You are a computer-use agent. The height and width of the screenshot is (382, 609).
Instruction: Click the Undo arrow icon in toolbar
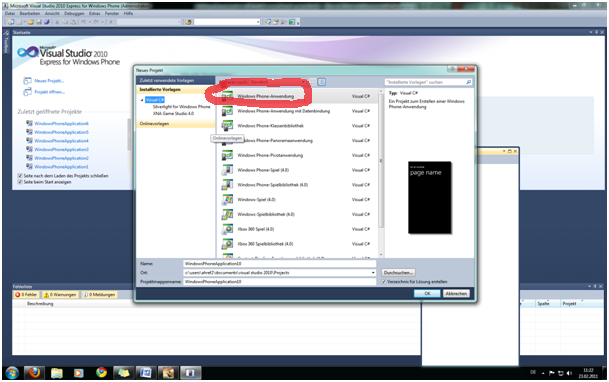click(83, 22)
